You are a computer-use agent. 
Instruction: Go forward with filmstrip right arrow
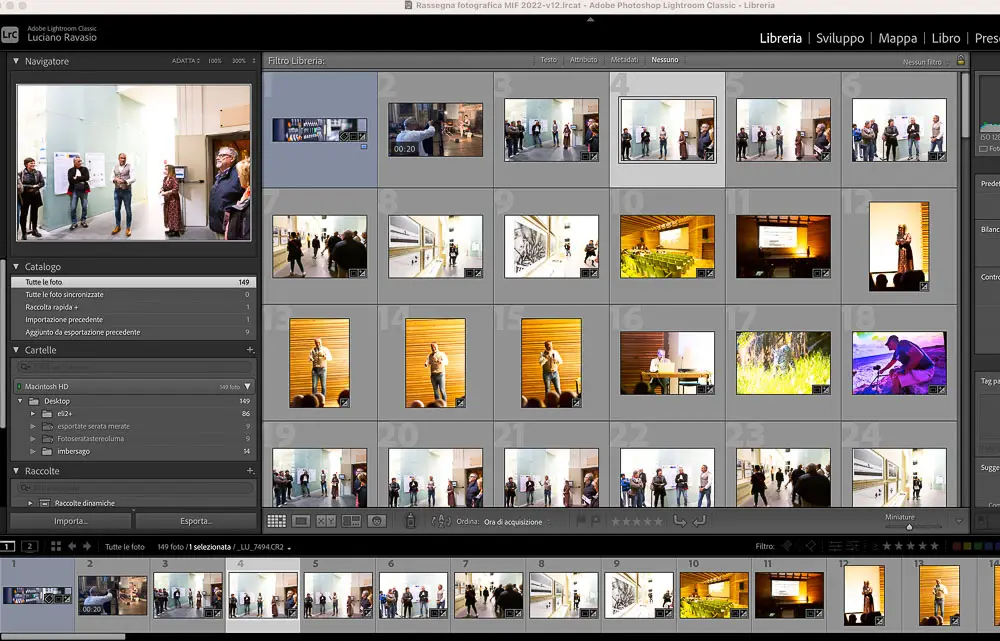coord(87,546)
